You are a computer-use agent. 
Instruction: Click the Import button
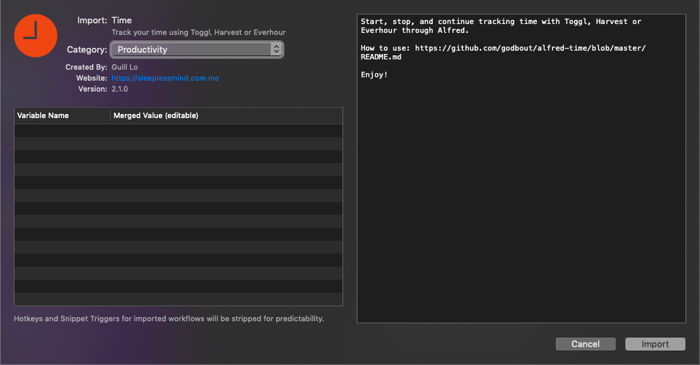tap(655, 344)
